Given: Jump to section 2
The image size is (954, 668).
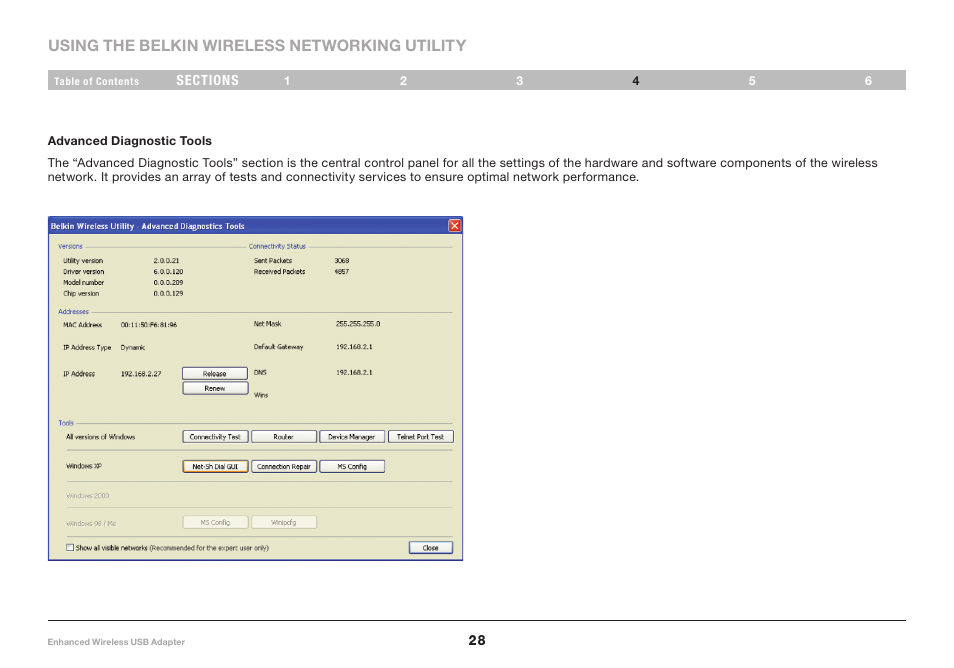Looking at the screenshot, I should [403, 81].
